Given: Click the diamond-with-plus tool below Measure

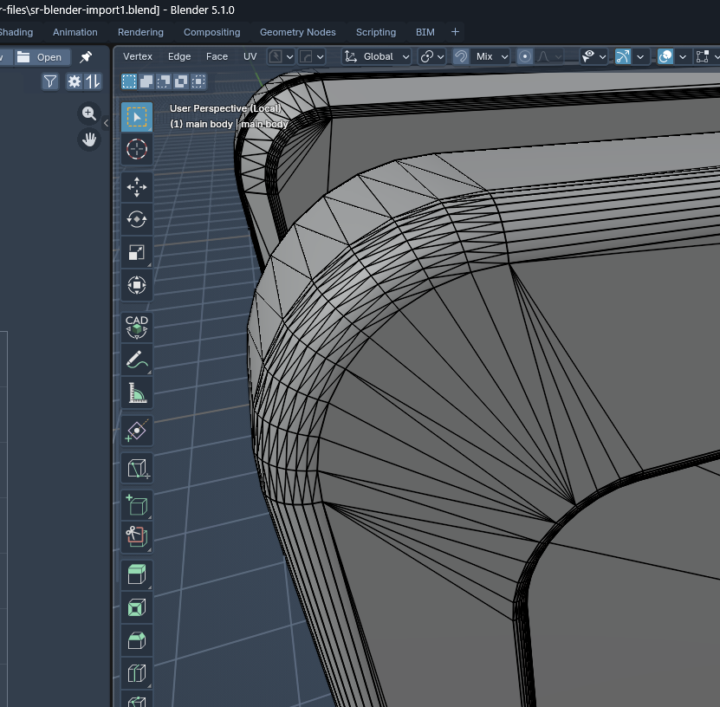Looking at the screenshot, I should pyautogui.click(x=137, y=431).
